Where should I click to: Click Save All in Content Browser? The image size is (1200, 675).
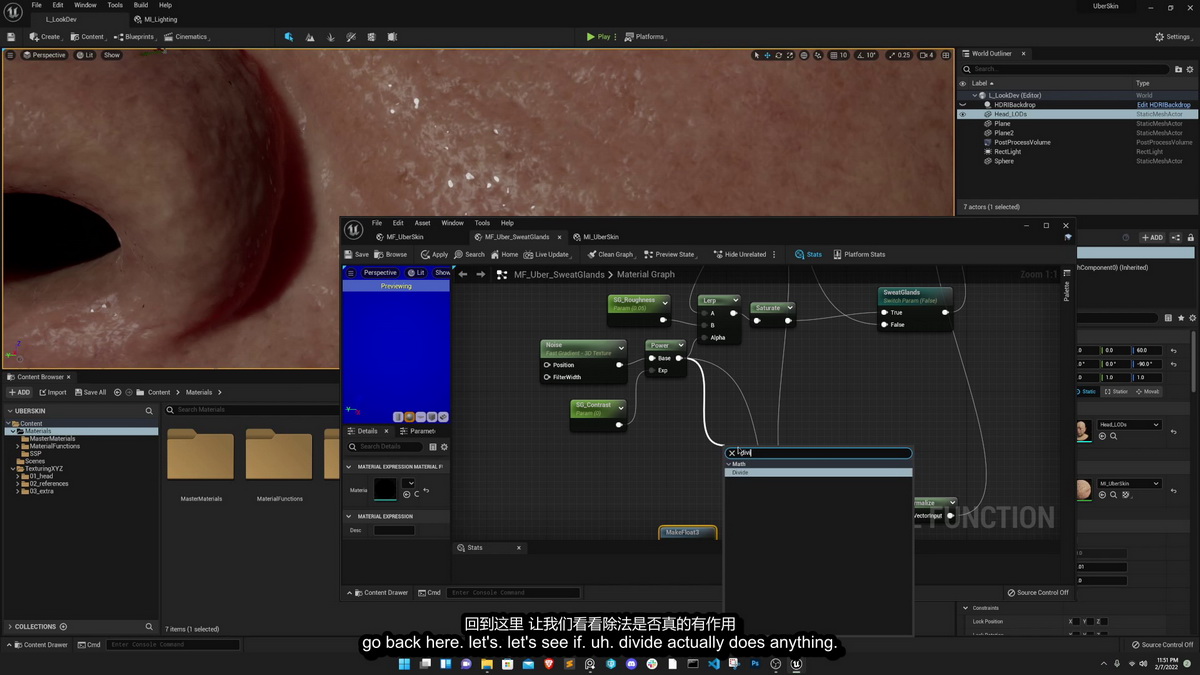click(x=90, y=392)
